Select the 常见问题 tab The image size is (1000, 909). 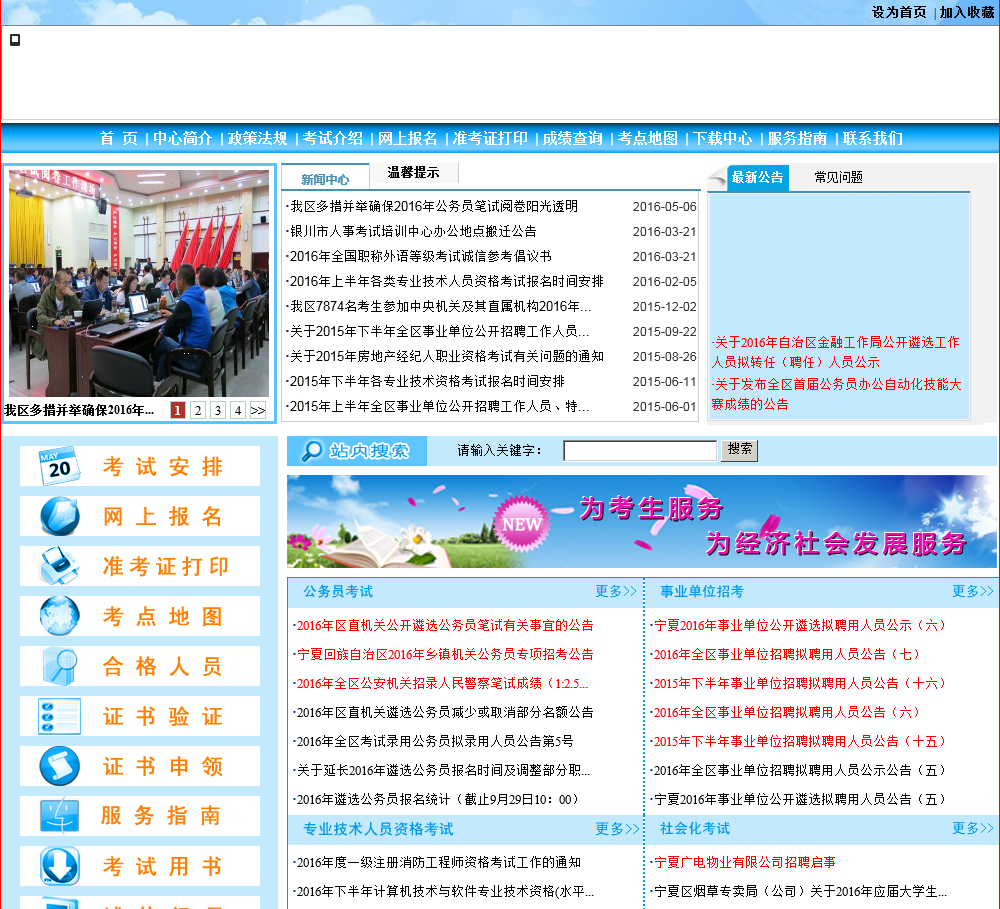click(x=838, y=177)
